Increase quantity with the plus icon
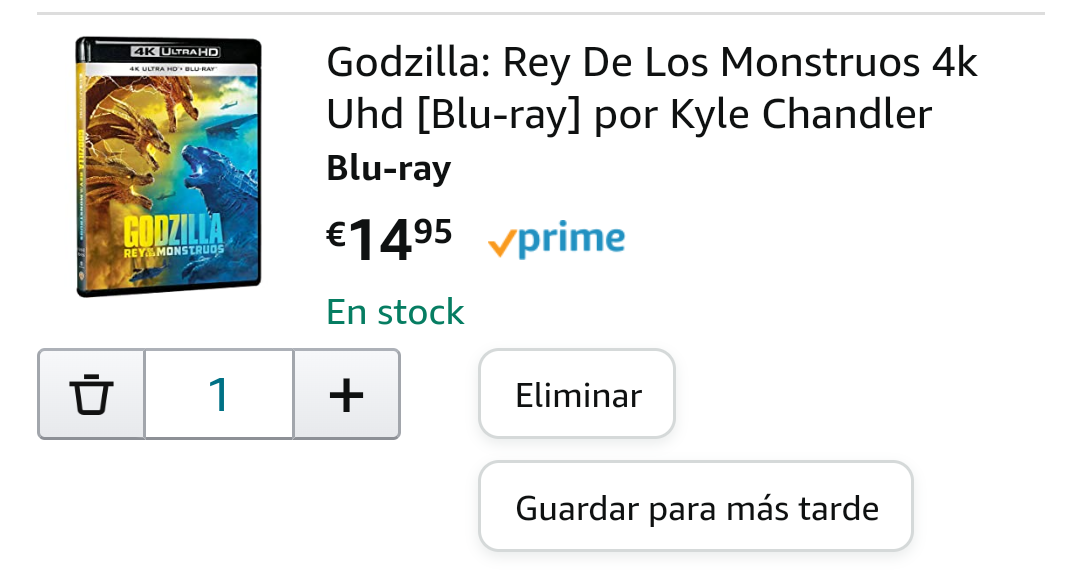Screen dimensions: 1075x579 (347, 394)
